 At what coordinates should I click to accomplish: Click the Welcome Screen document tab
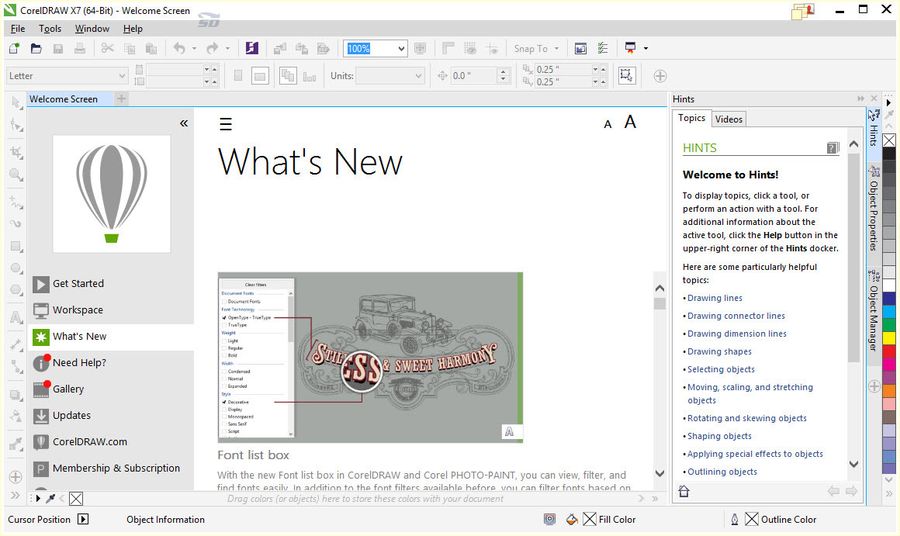(64, 99)
